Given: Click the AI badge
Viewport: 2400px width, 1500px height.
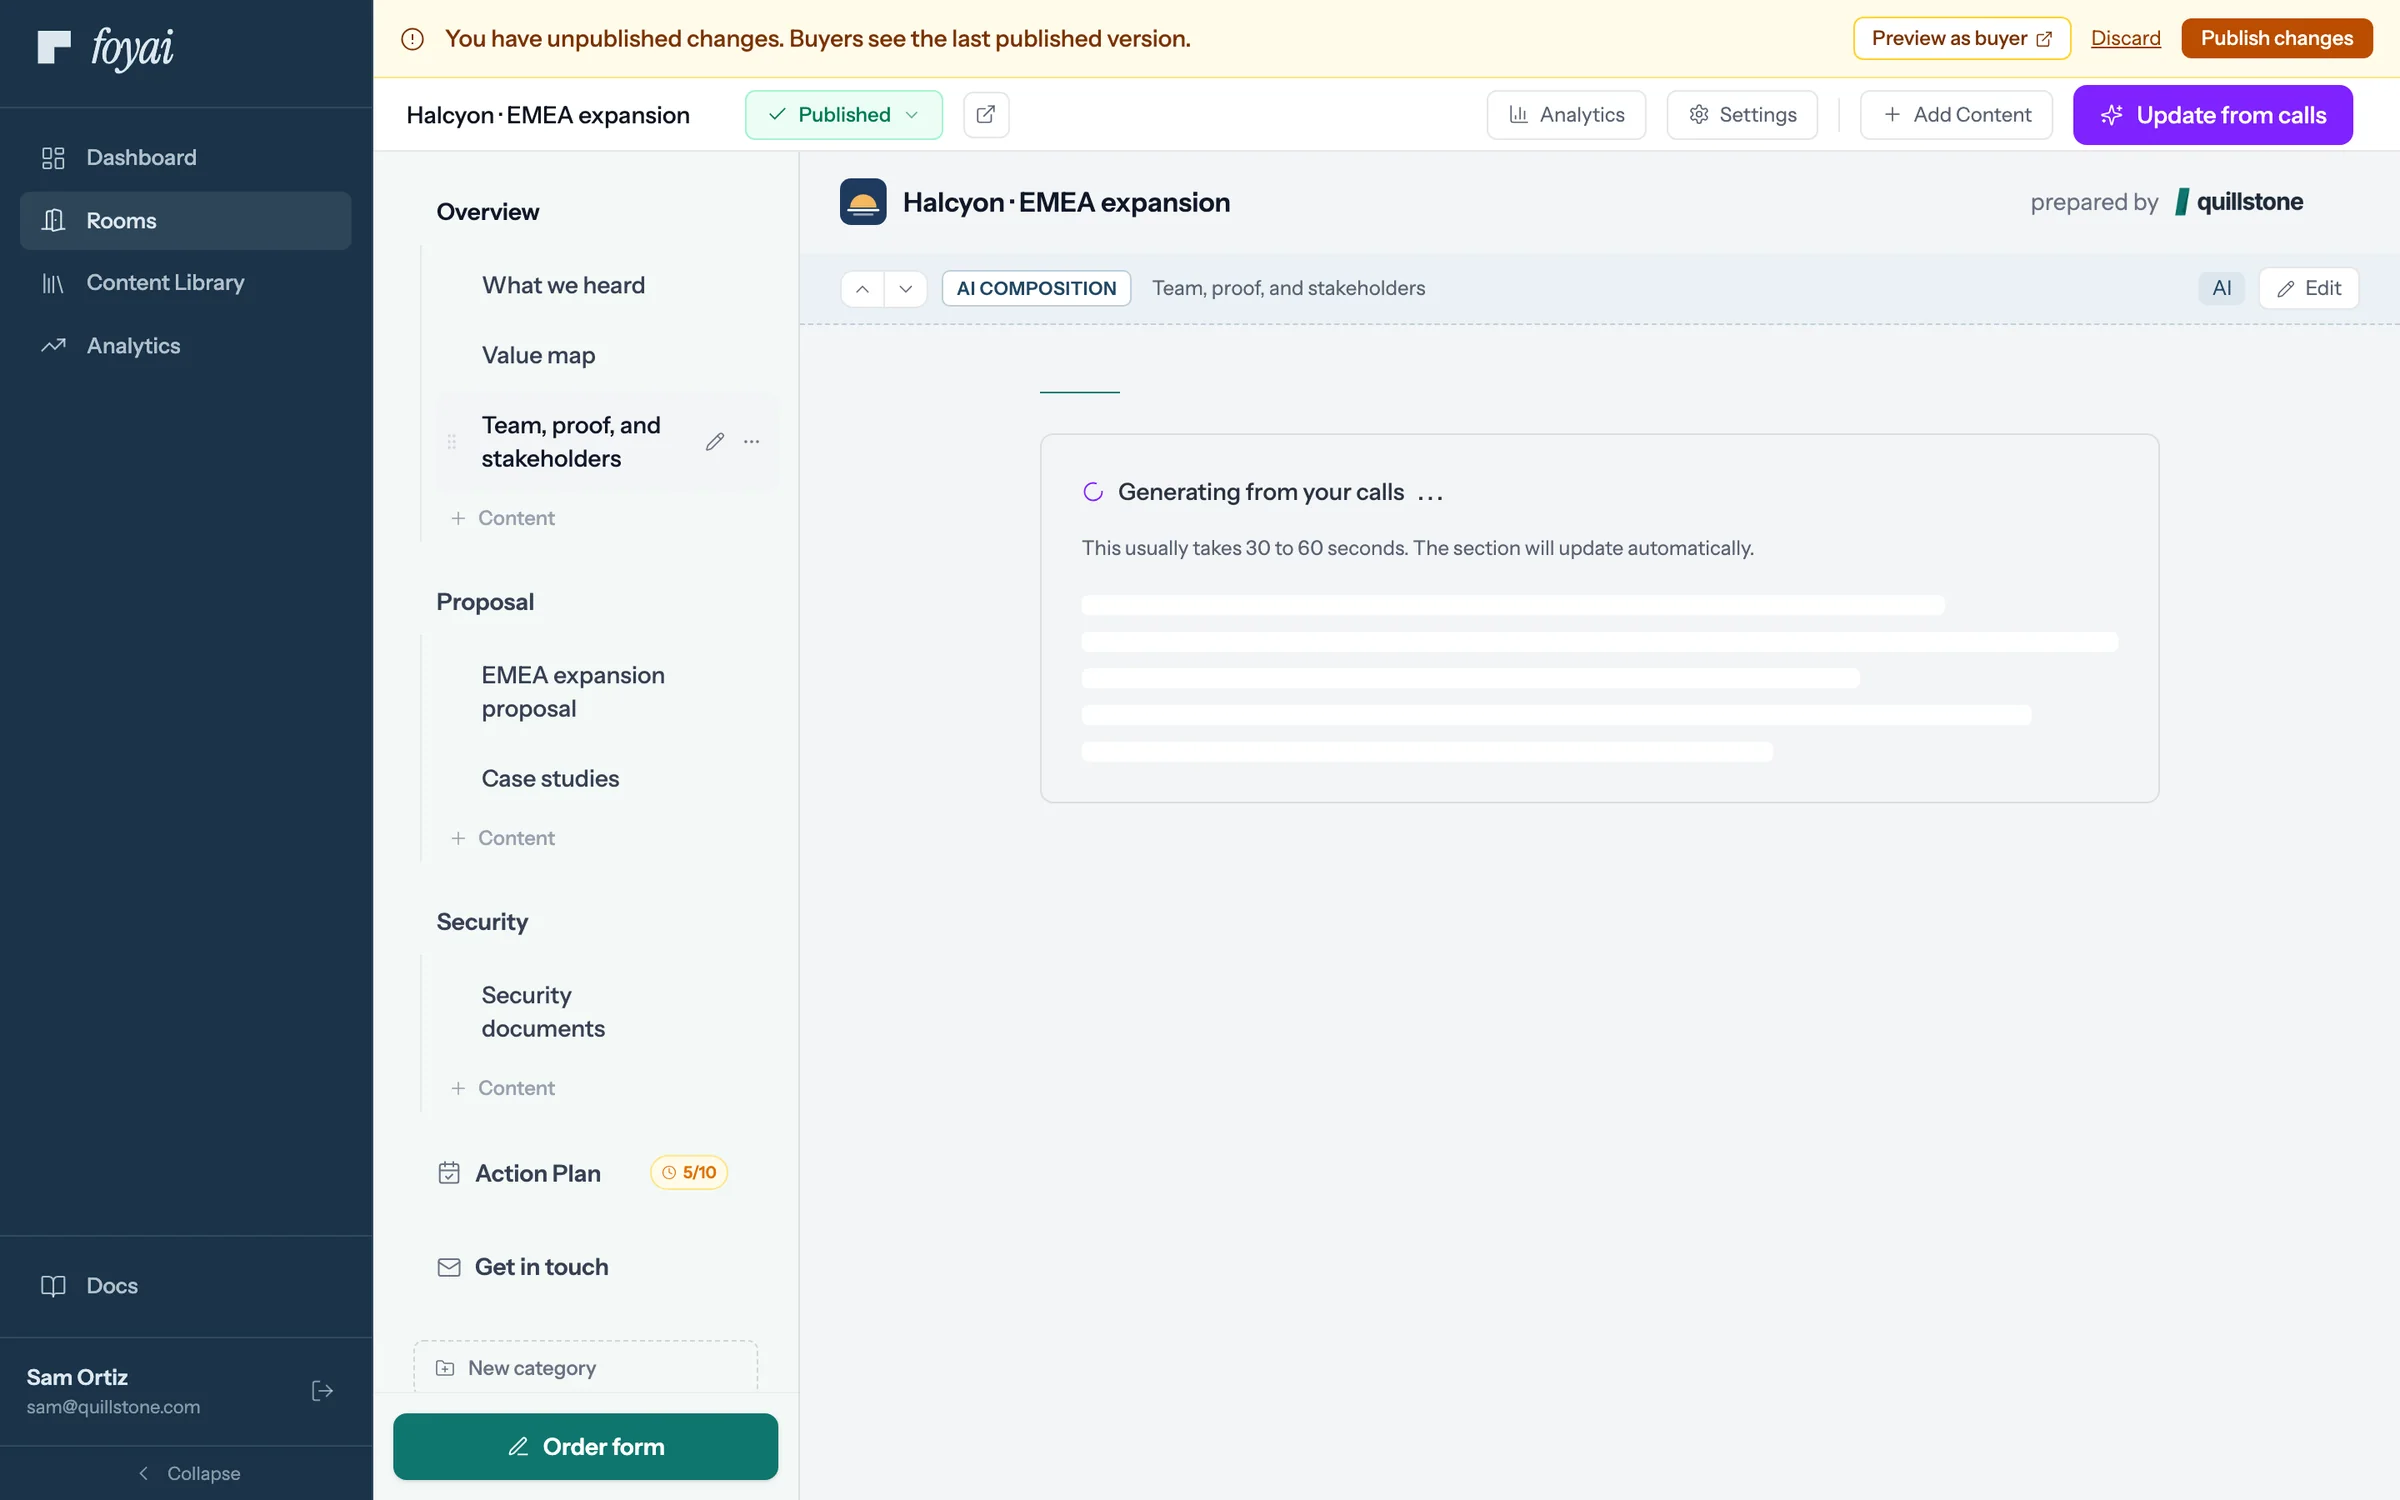Looking at the screenshot, I should pos(2222,289).
